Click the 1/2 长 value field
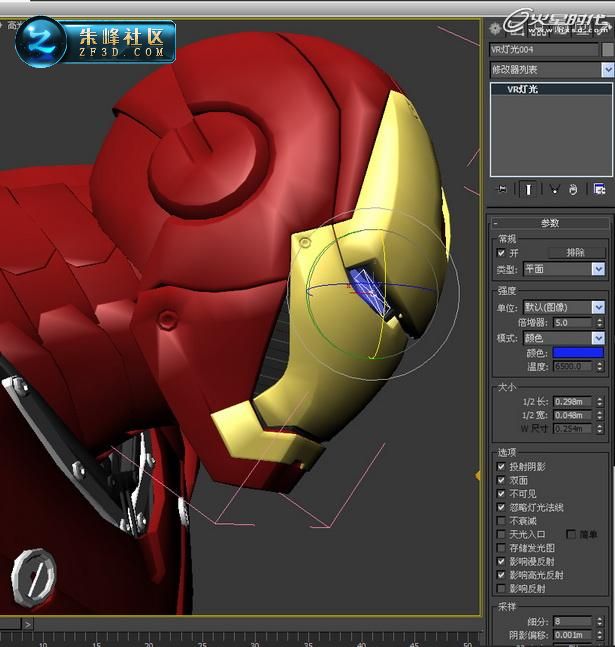The height and width of the screenshot is (647, 615). [x=573, y=401]
